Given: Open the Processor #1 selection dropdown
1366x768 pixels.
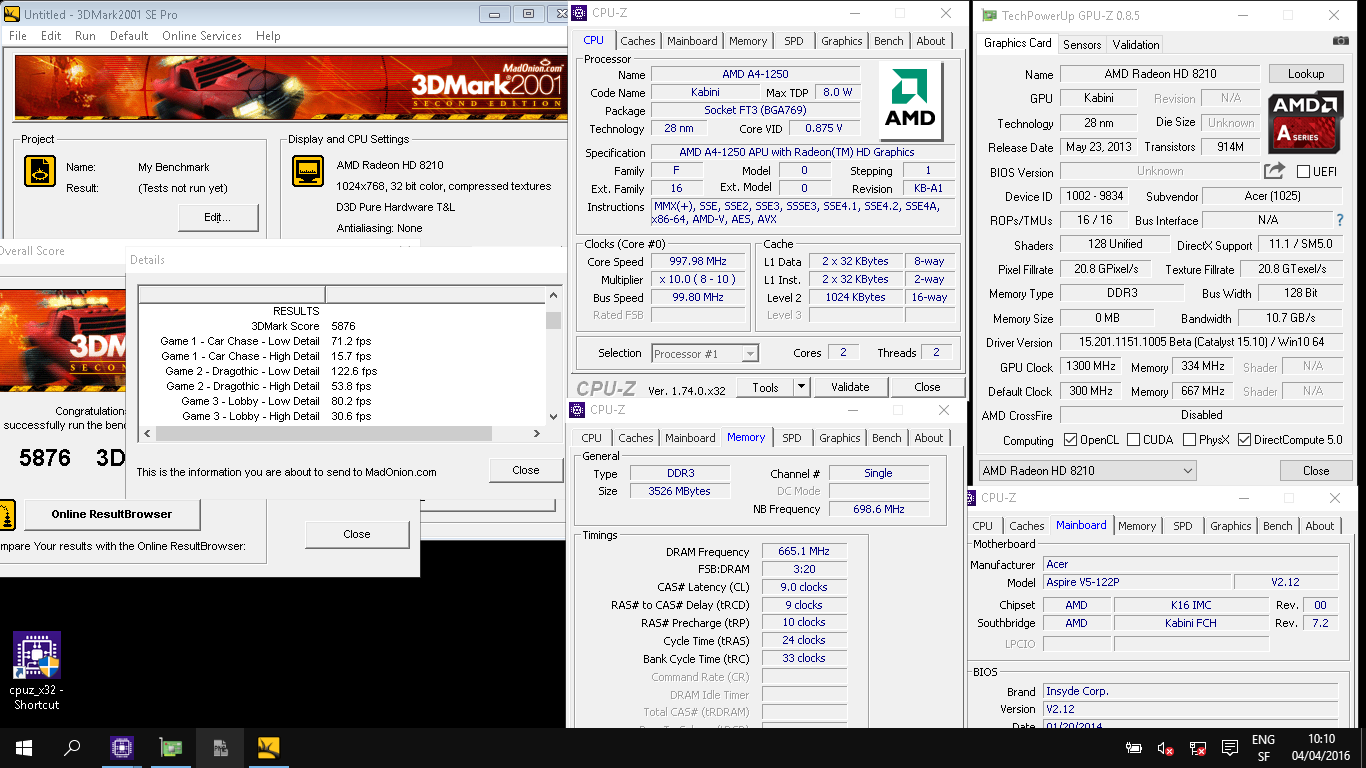Looking at the screenshot, I should click(x=705, y=353).
